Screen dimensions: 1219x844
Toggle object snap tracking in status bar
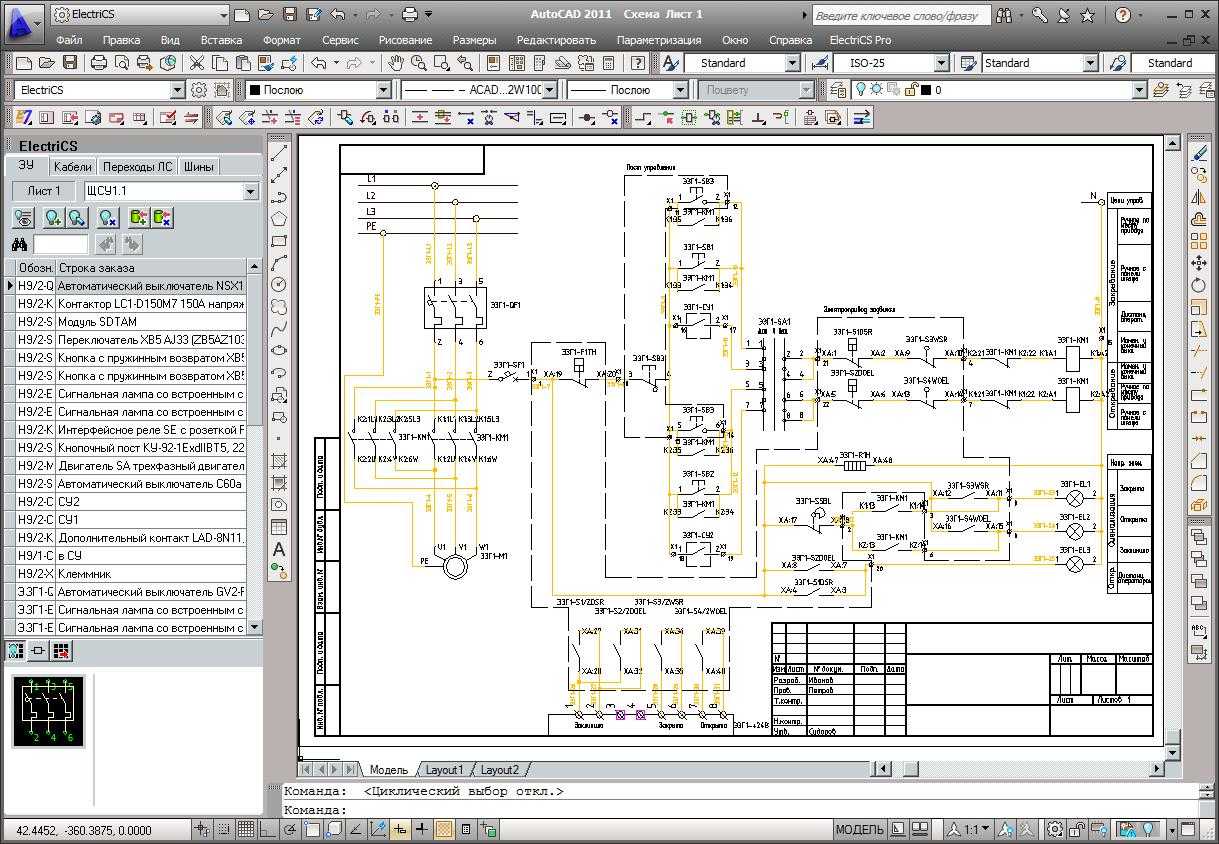pos(356,829)
